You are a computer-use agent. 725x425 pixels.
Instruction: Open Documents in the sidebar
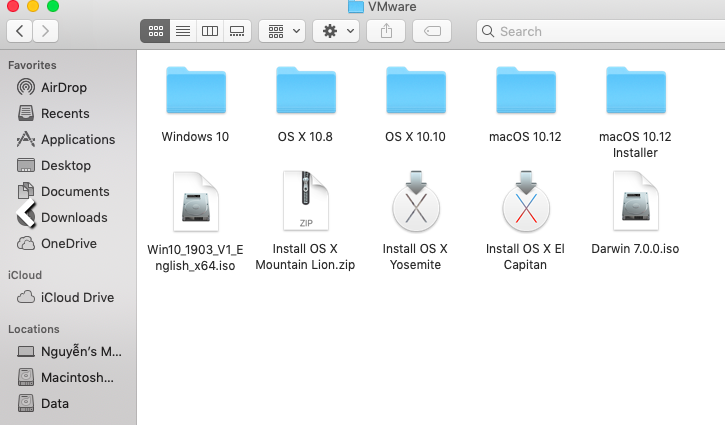click(x=68, y=191)
